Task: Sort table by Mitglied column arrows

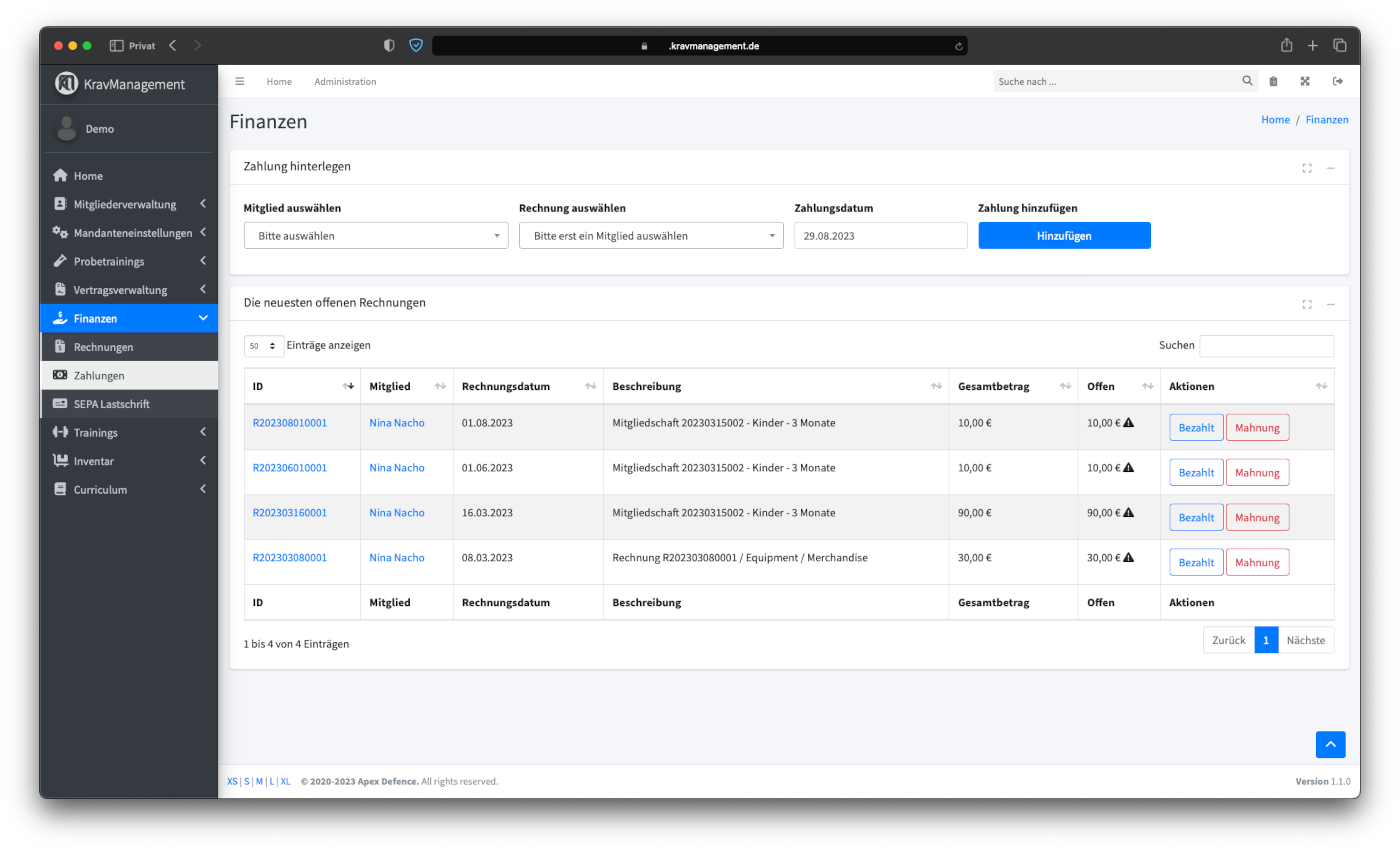Action: click(440, 386)
